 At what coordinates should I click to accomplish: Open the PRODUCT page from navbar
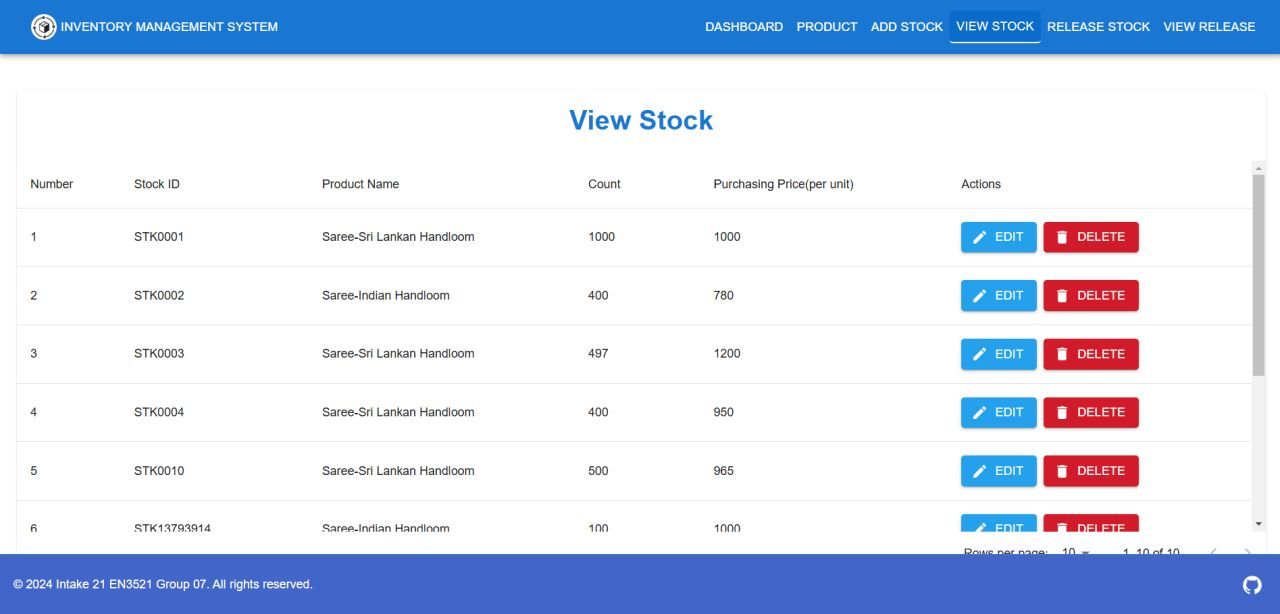pos(827,26)
